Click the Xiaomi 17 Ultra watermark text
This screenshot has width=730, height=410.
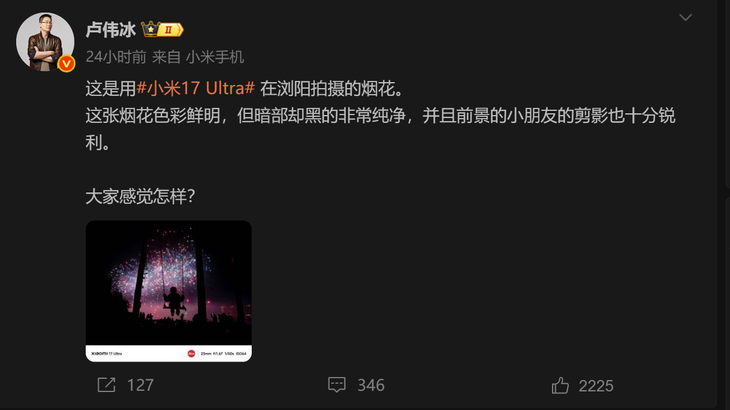107,354
